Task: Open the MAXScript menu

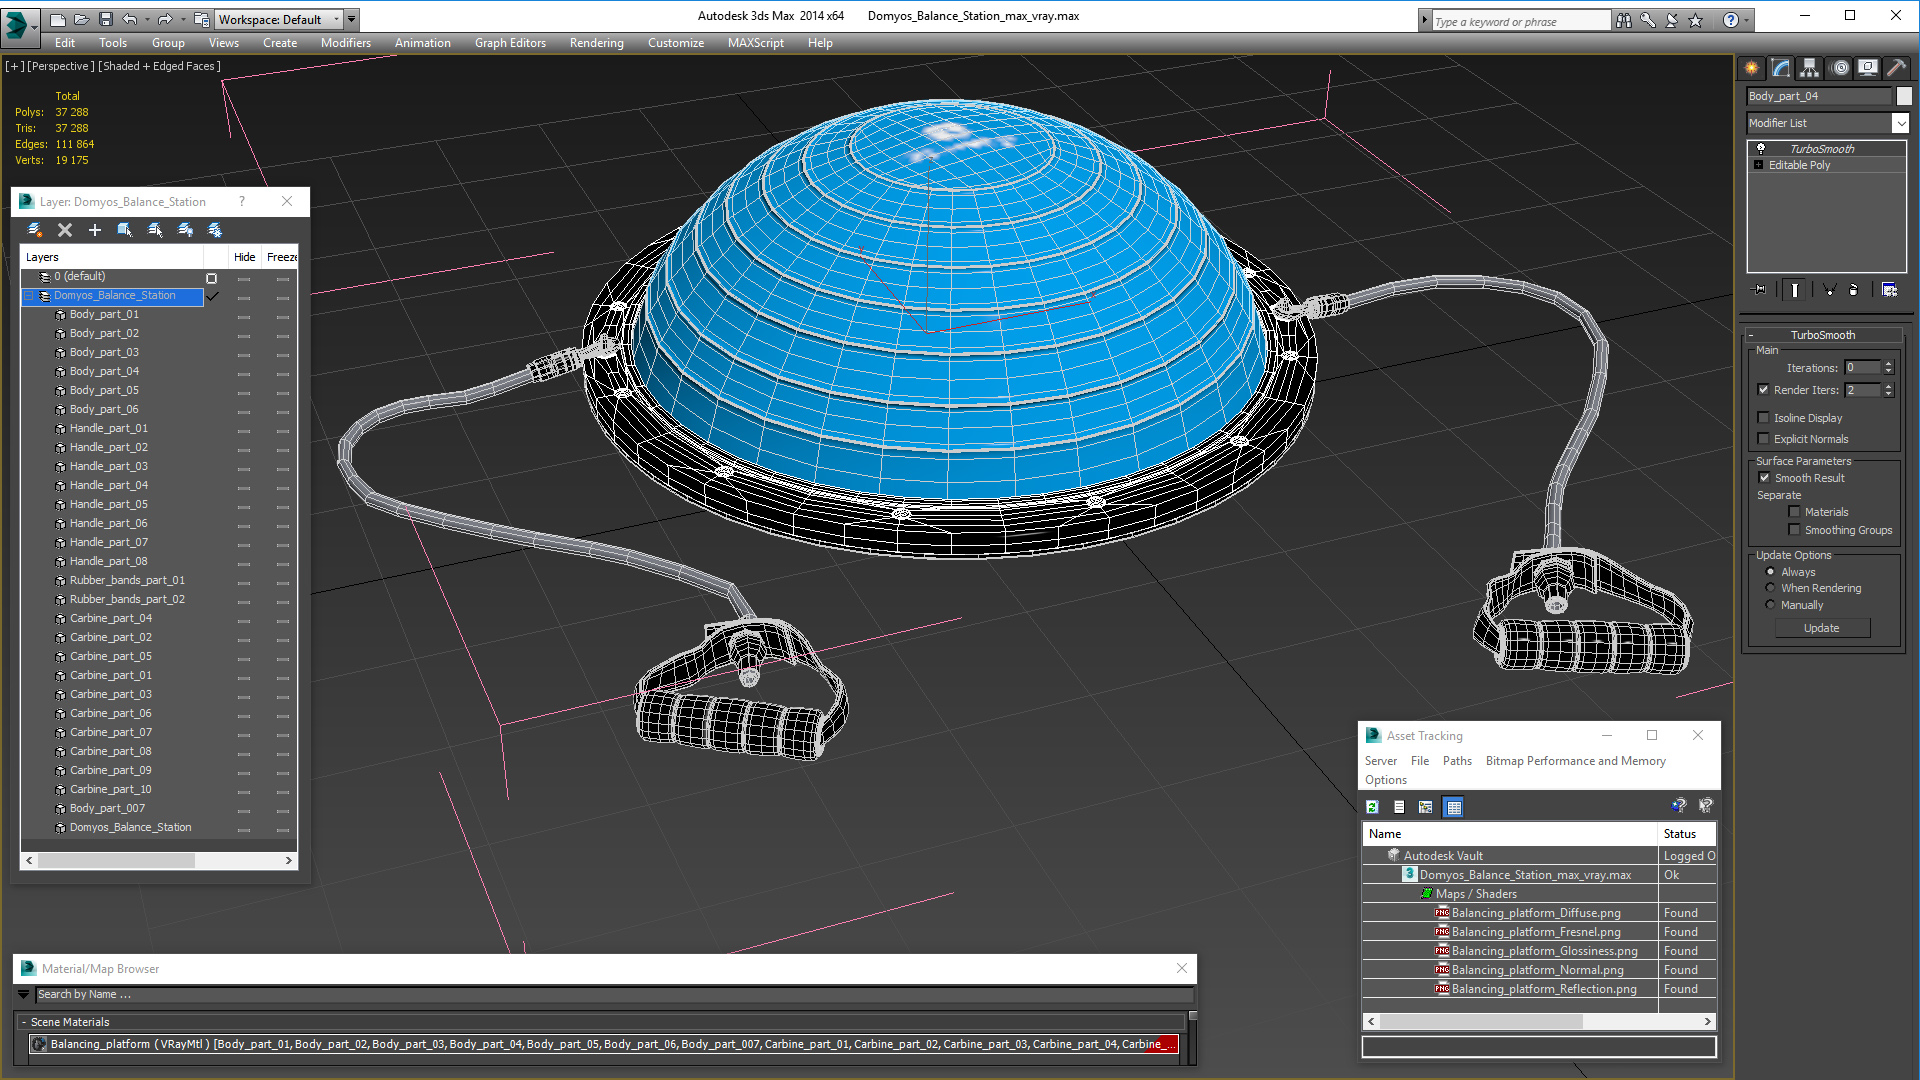Action: (x=755, y=43)
